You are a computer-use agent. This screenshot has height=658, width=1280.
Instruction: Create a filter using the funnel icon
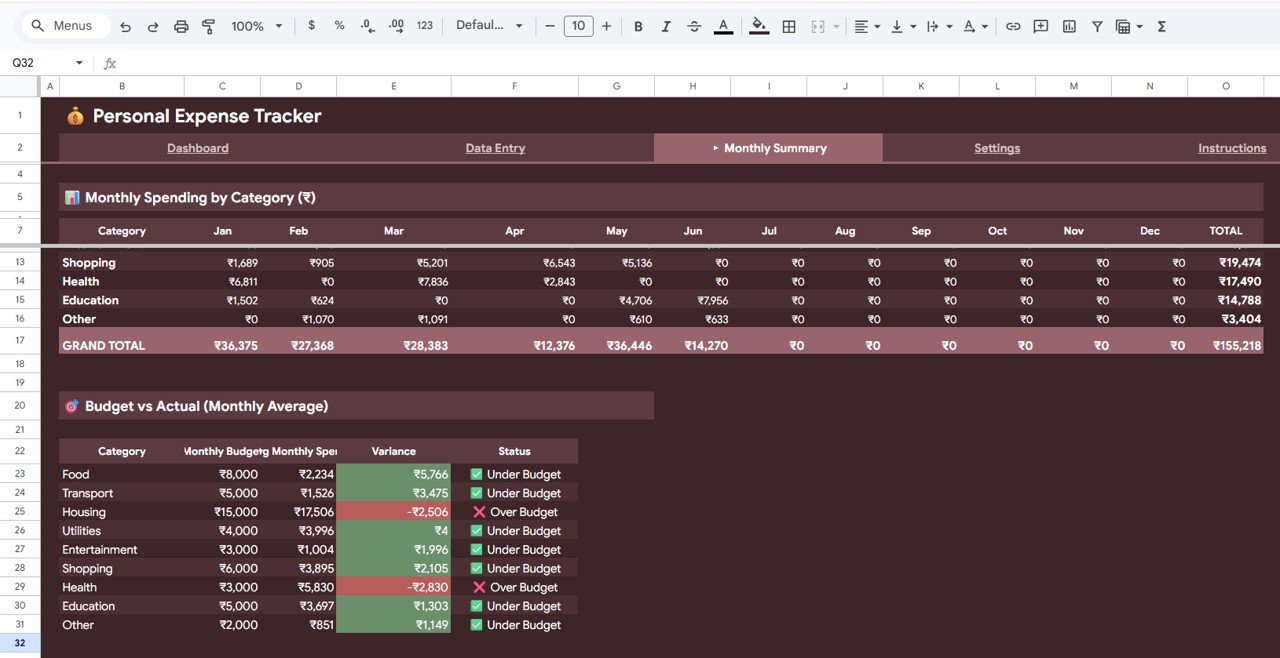point(1097,26)
